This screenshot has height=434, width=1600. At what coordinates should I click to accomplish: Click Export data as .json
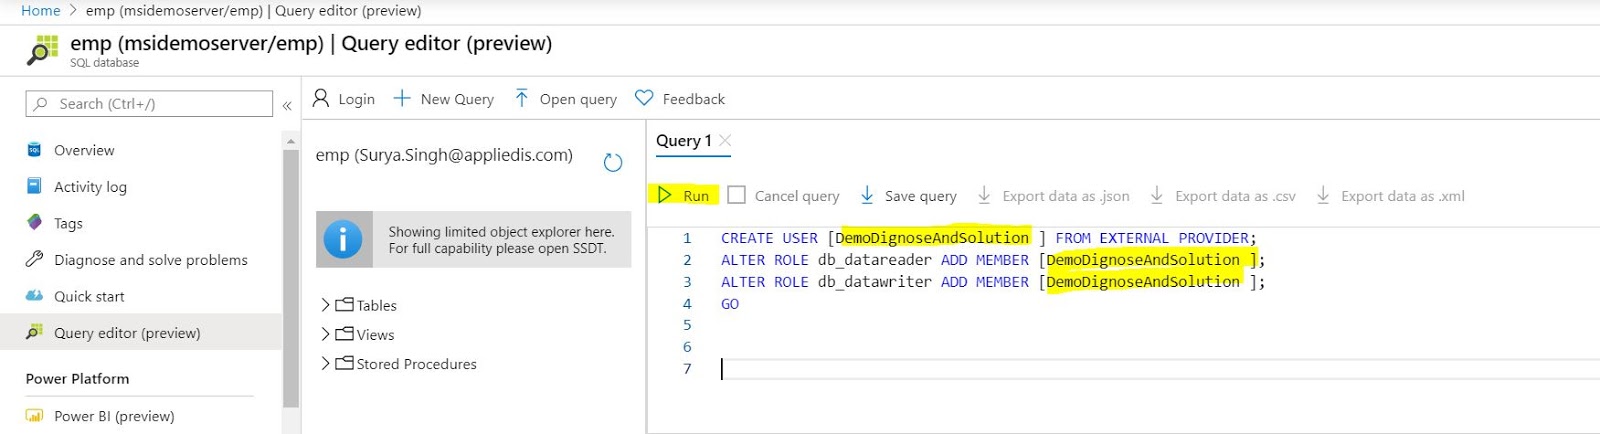pyautogui.click(x=1053, y=196)
